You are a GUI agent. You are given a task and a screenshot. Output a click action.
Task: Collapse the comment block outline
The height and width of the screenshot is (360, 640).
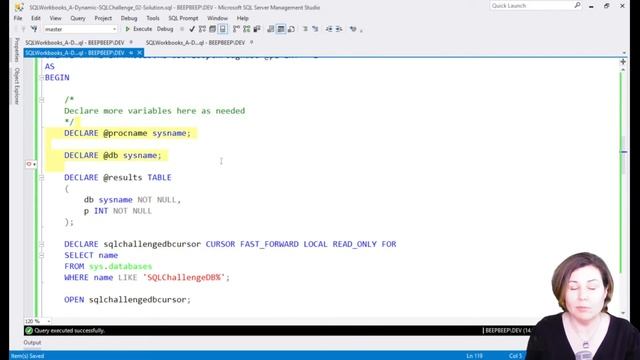point(42,100)
